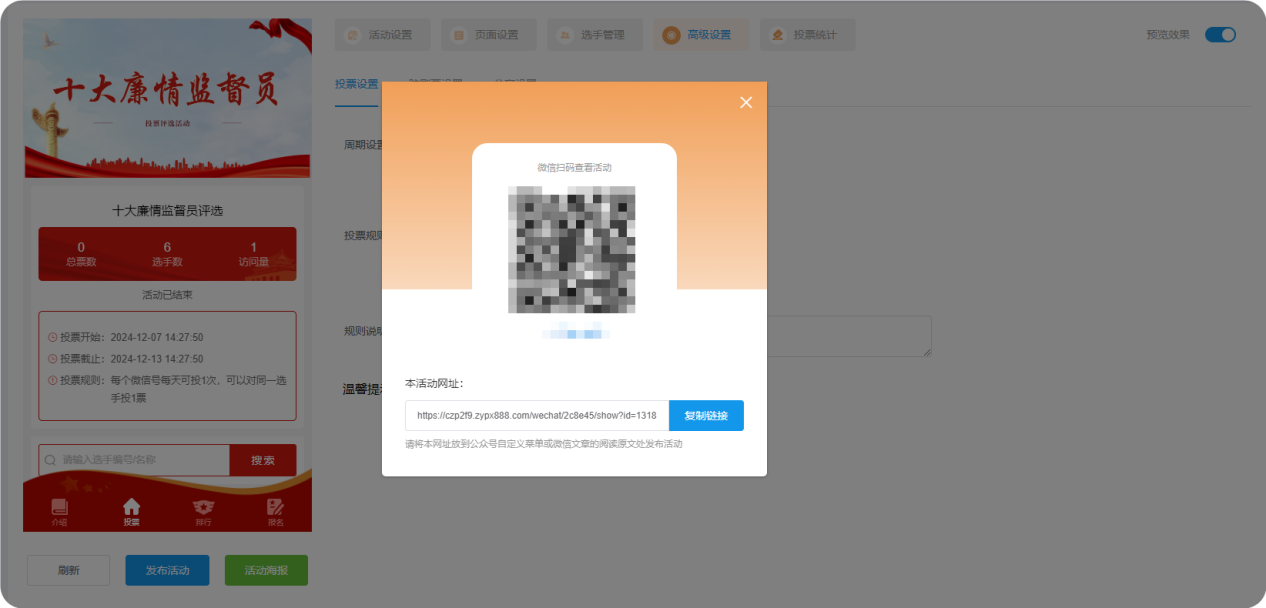Image resolution: width=1266 pixels, height=608 pixels.
Task: Click the 选手数 count of 6
Action: pyautogui.click(x=167, y=247)
